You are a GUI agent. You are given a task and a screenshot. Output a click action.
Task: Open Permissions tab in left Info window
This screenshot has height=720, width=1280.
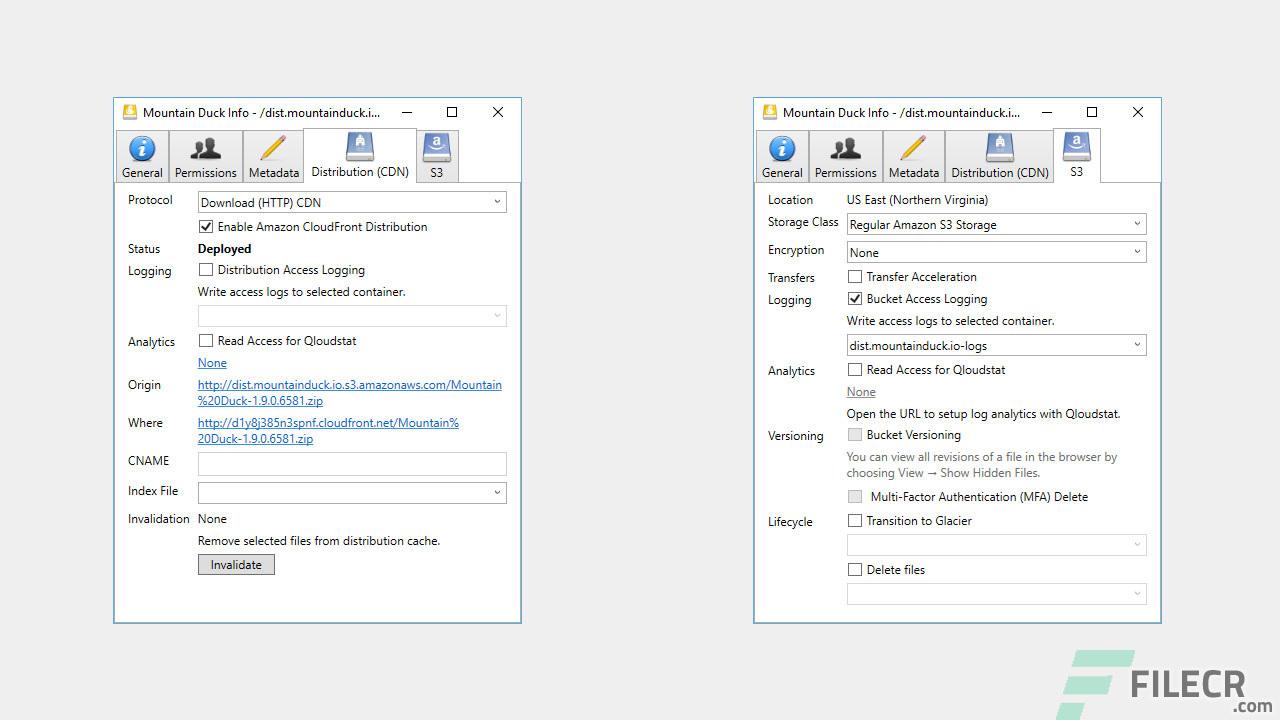206,157
